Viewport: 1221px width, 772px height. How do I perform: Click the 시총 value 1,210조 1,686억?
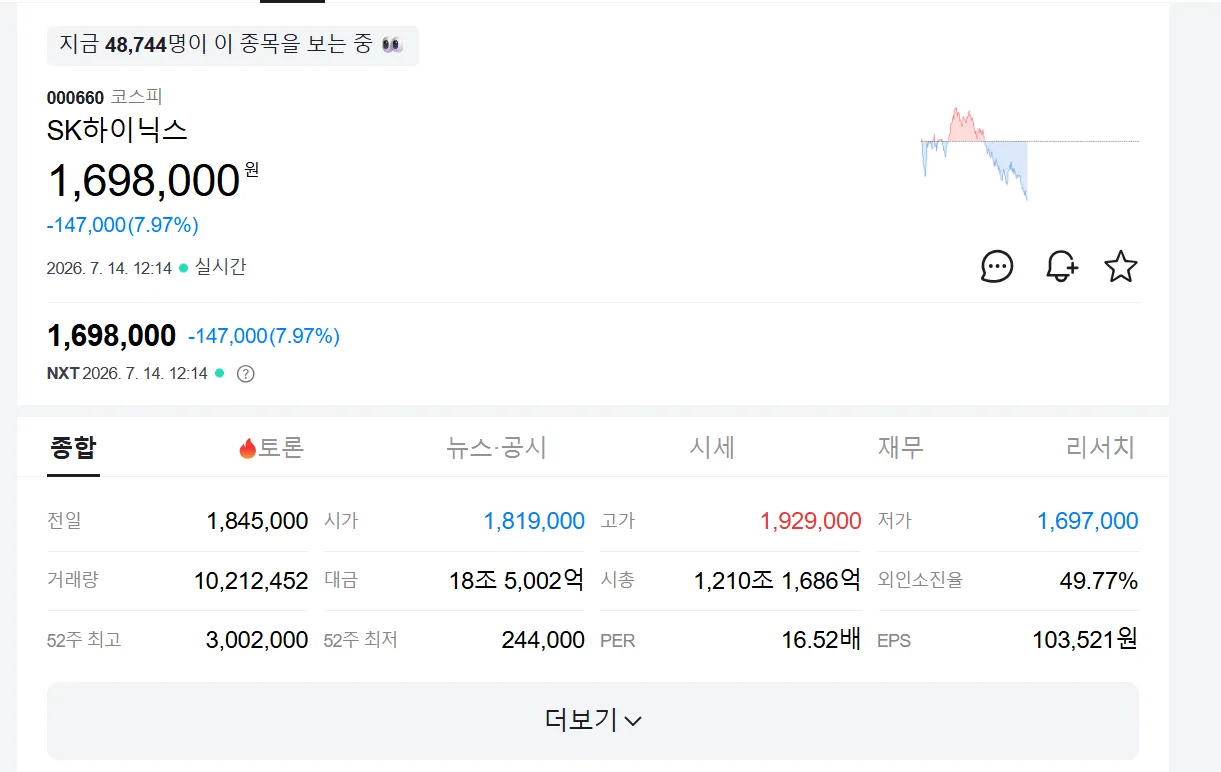tap(778, 580)
